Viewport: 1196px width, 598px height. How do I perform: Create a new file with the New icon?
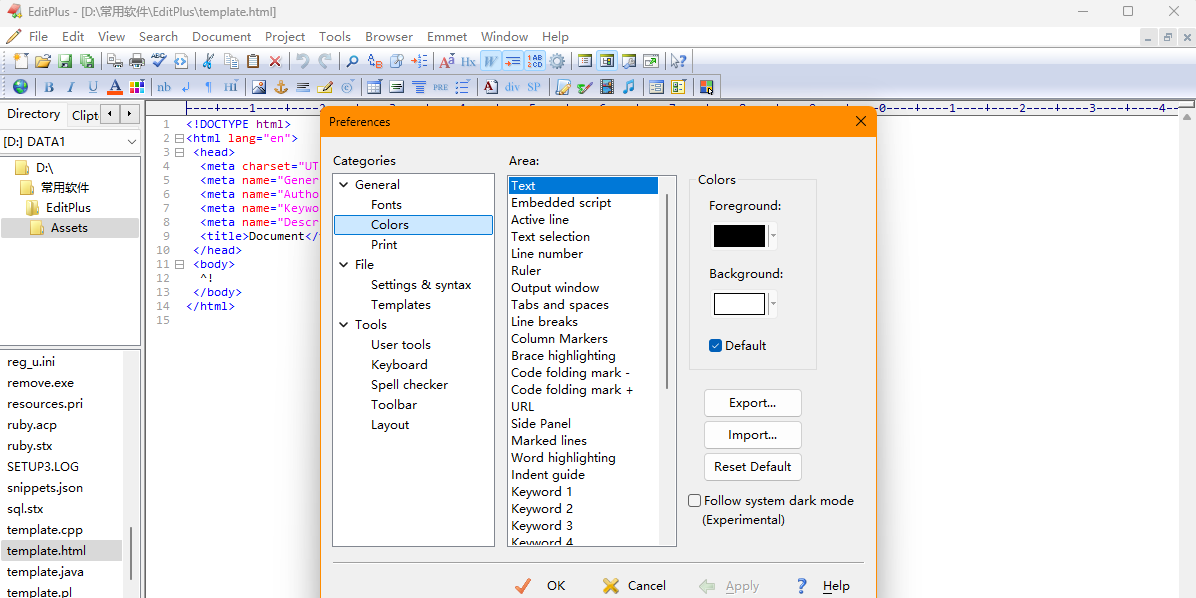pyautogui.click(x=21, y=61)
